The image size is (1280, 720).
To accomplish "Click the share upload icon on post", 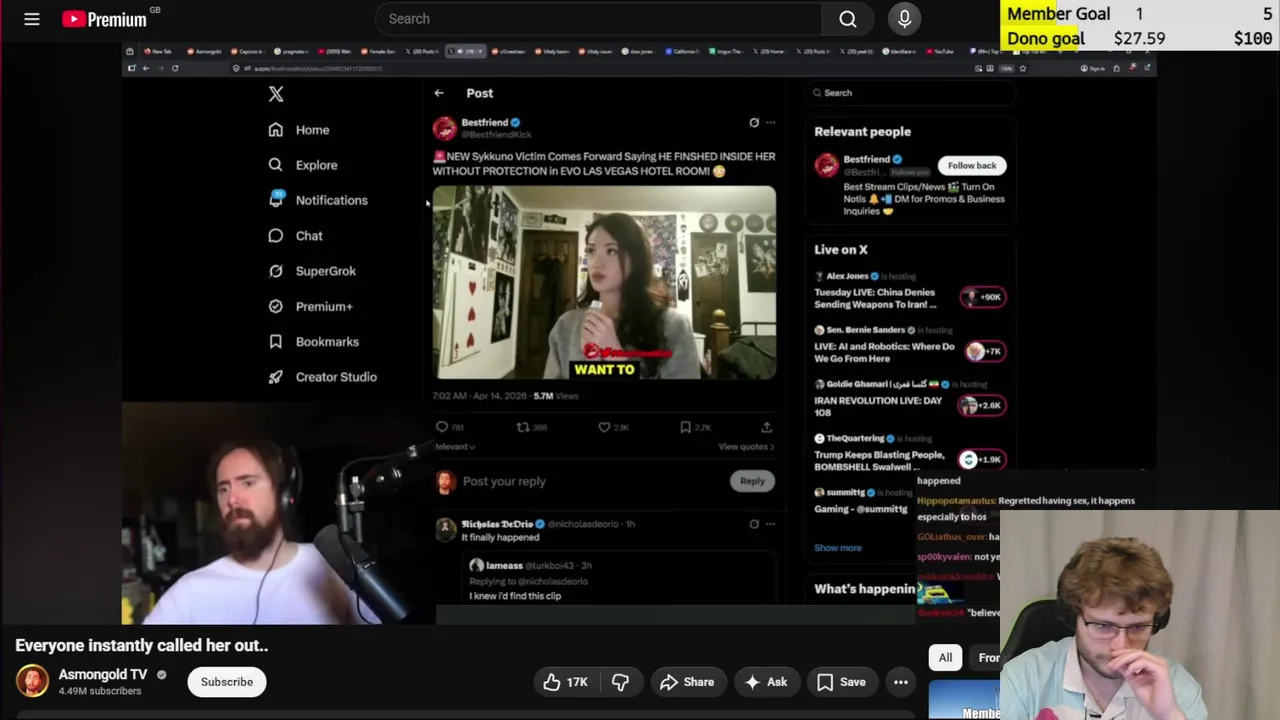I will (x=767, y=427).
